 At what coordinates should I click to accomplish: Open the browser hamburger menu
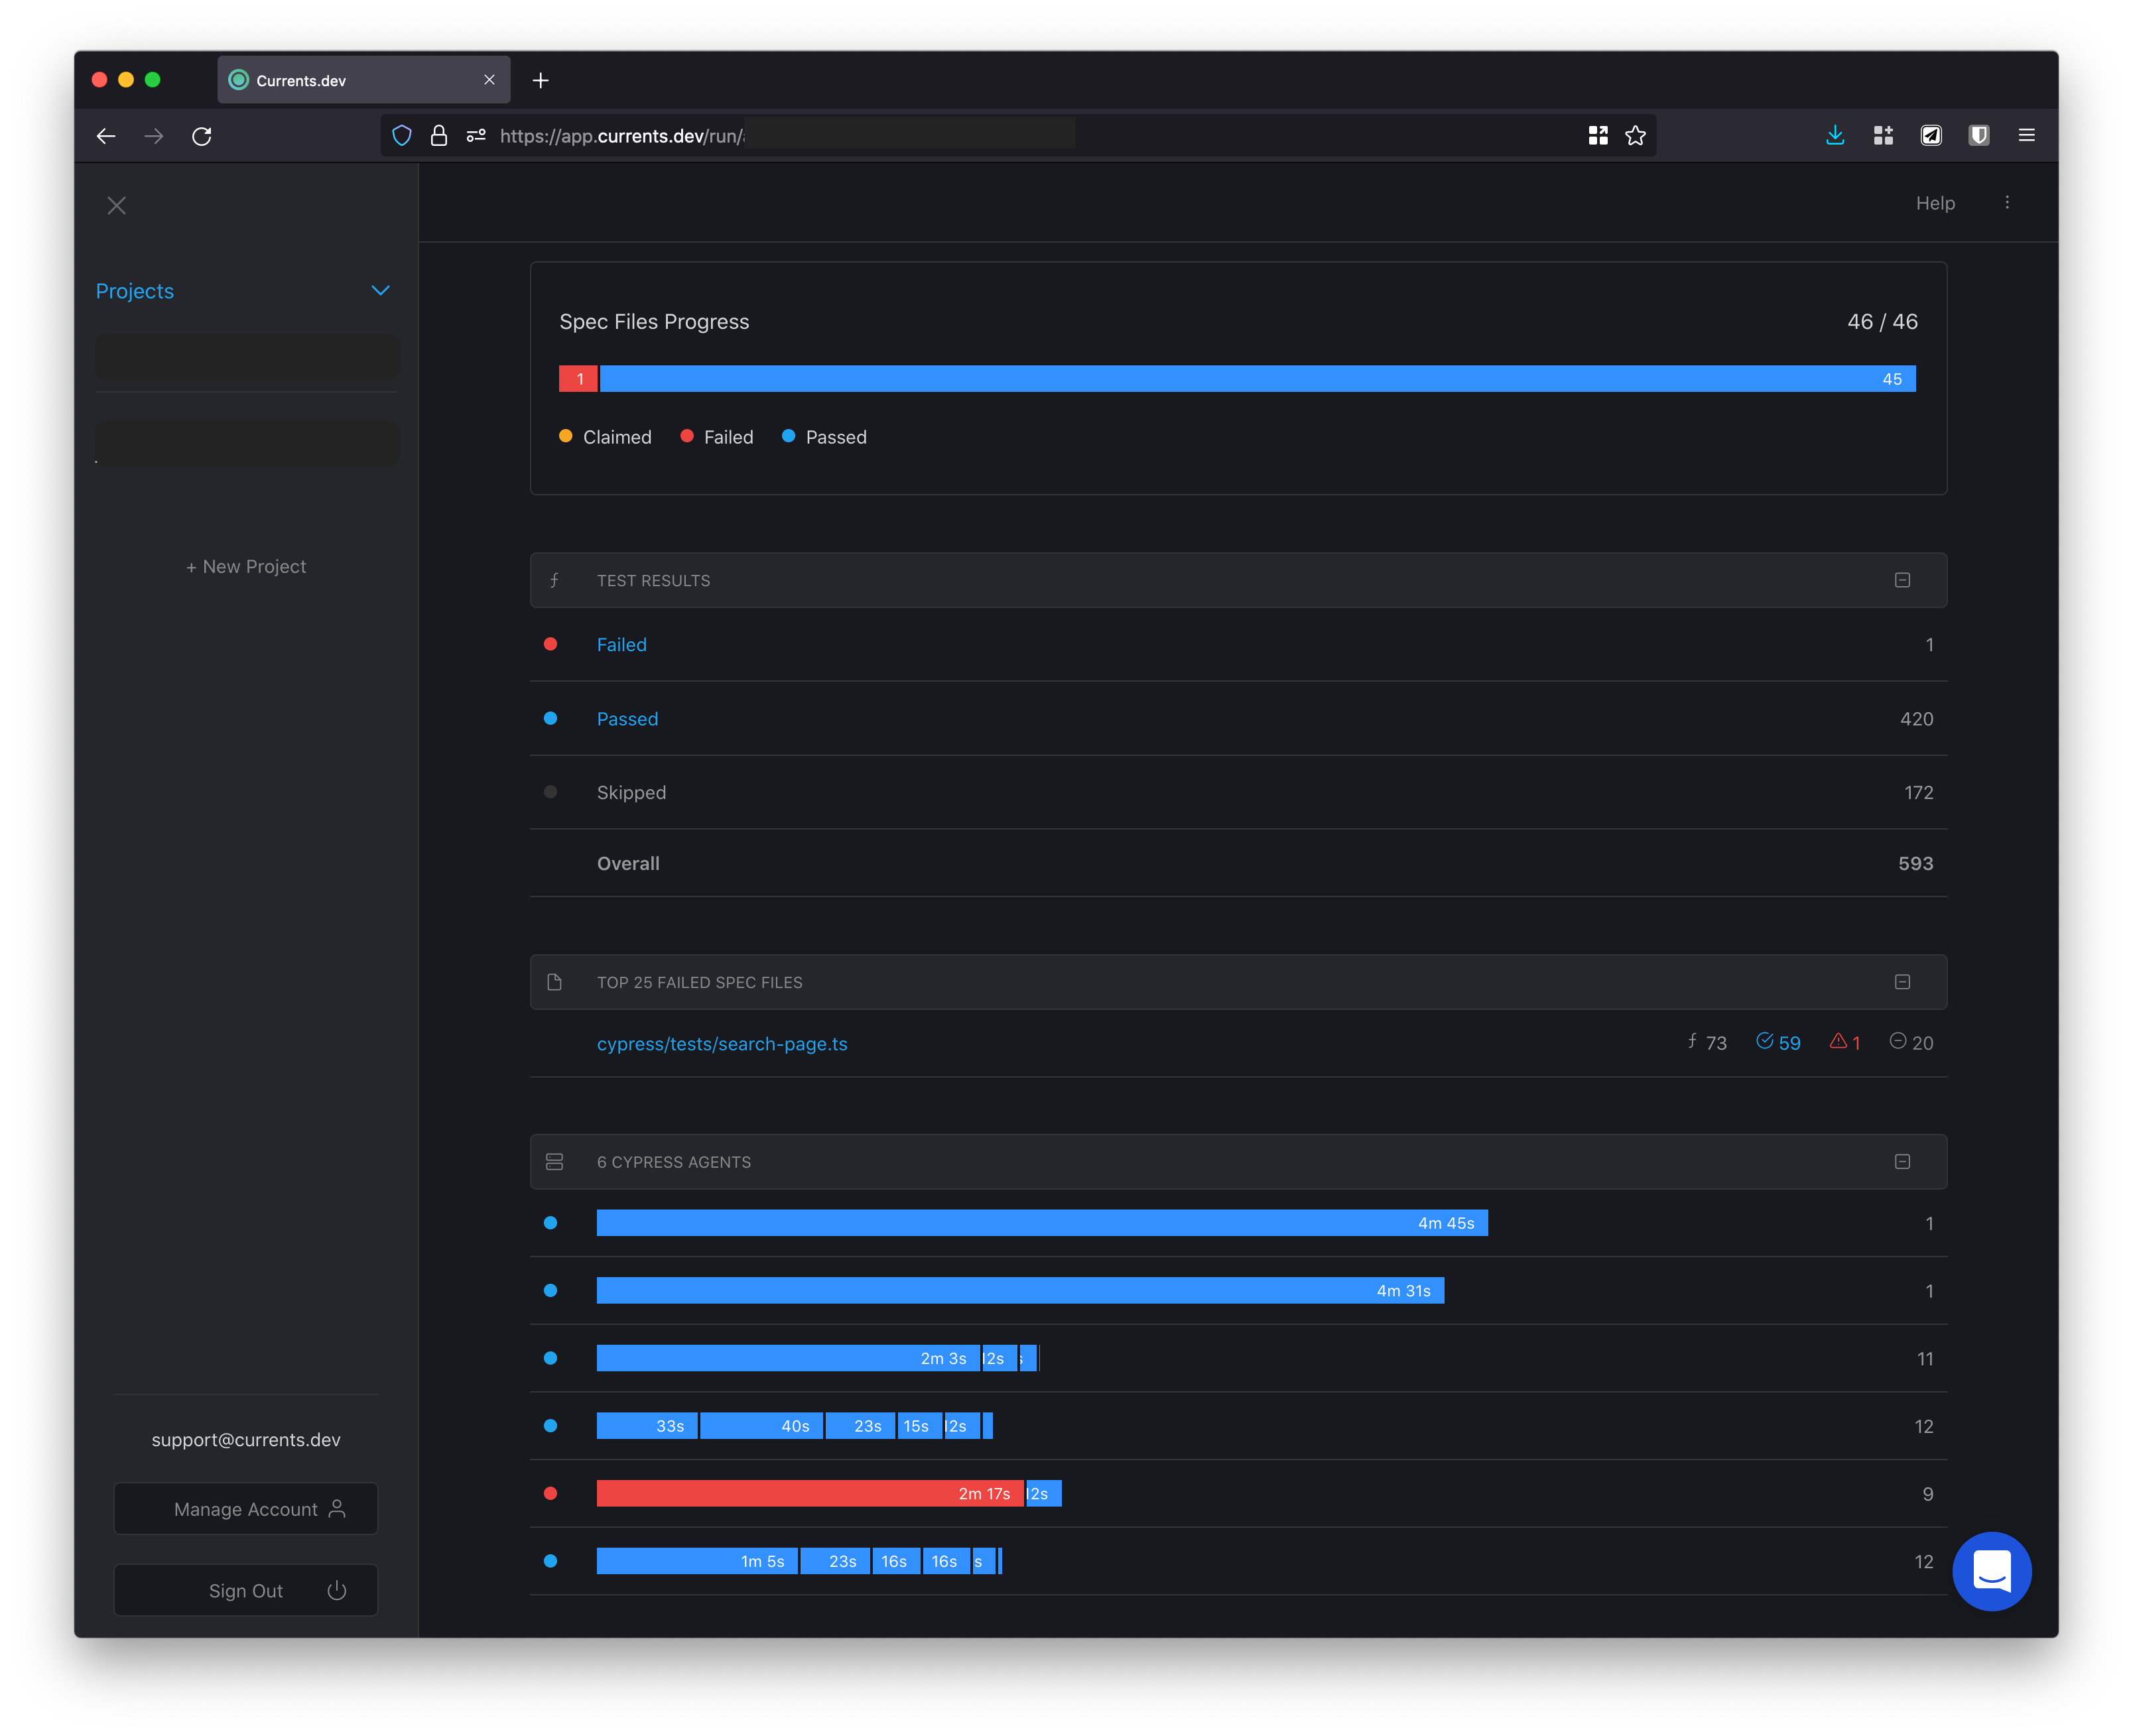point(2026,135)
